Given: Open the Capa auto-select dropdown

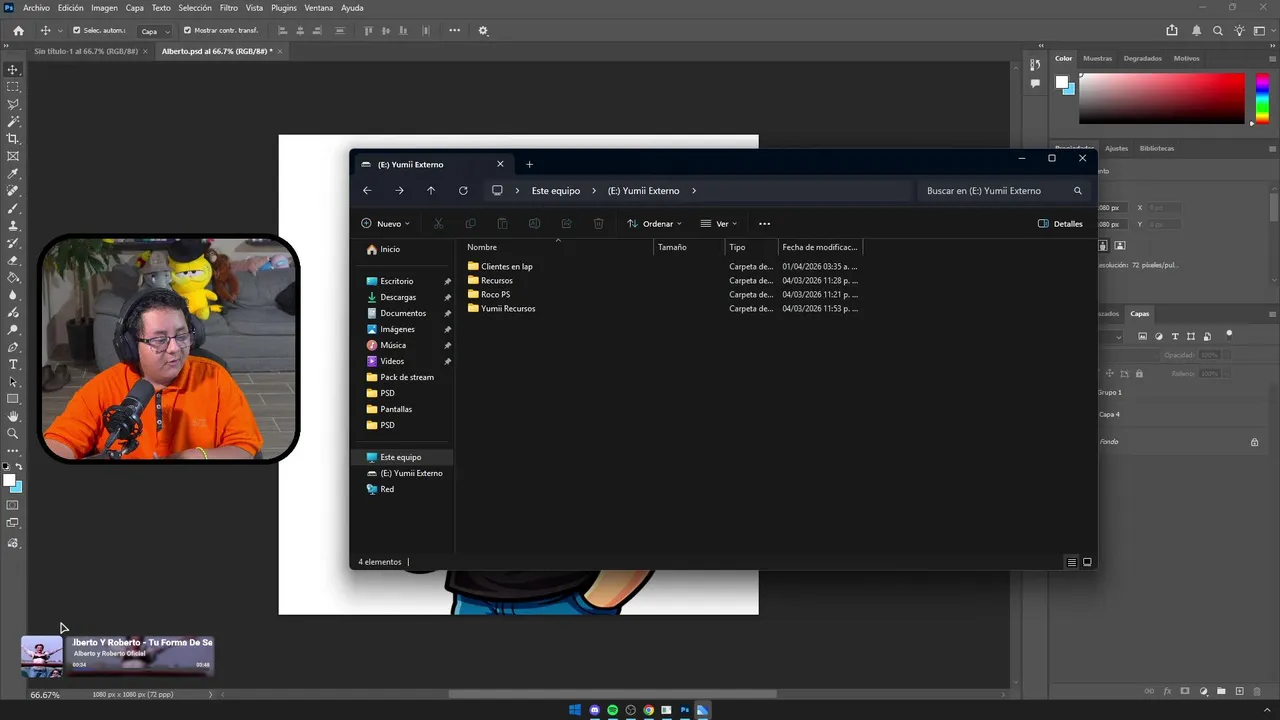Looking at the screenshot, I should (x=154, y=31).
